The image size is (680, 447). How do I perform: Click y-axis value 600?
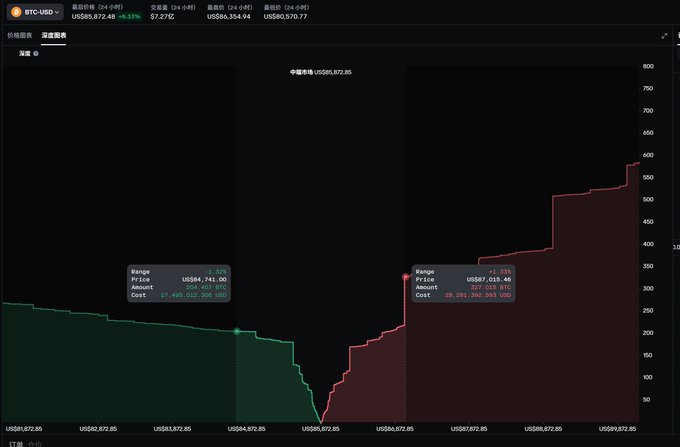coord(648,155)
